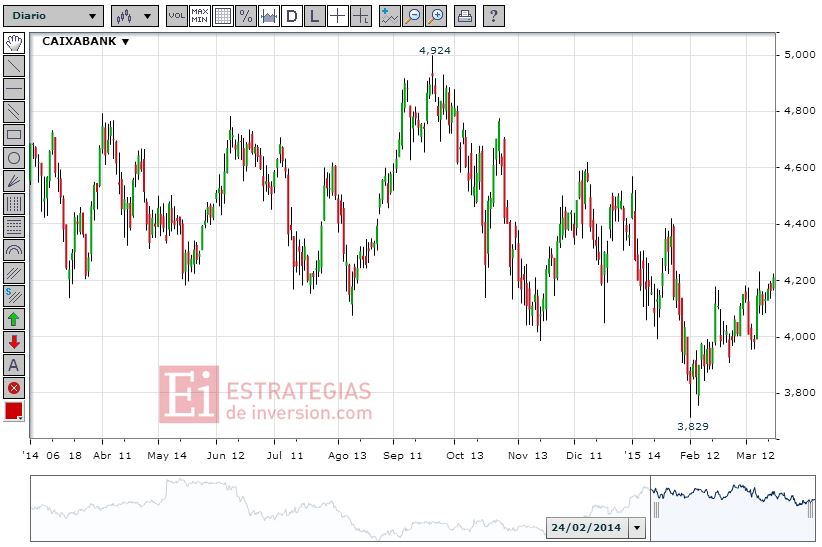Click the 3,829 low price label
Screen dimensions: 822x547
693,426
